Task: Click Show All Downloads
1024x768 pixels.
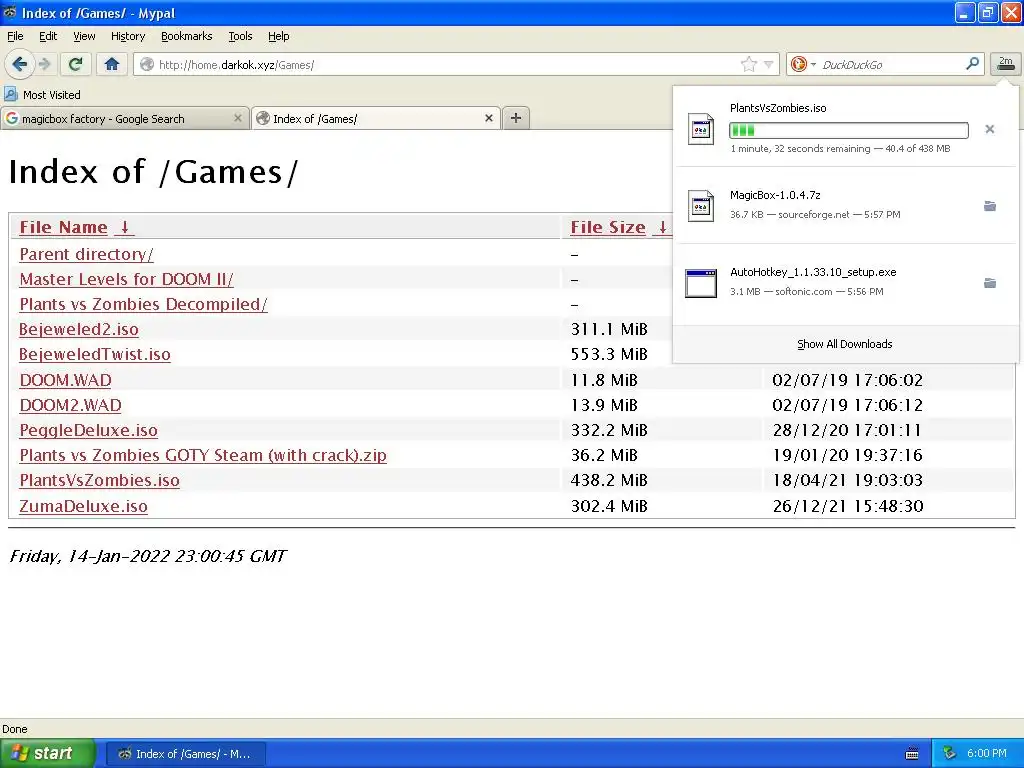Action: 844,344
